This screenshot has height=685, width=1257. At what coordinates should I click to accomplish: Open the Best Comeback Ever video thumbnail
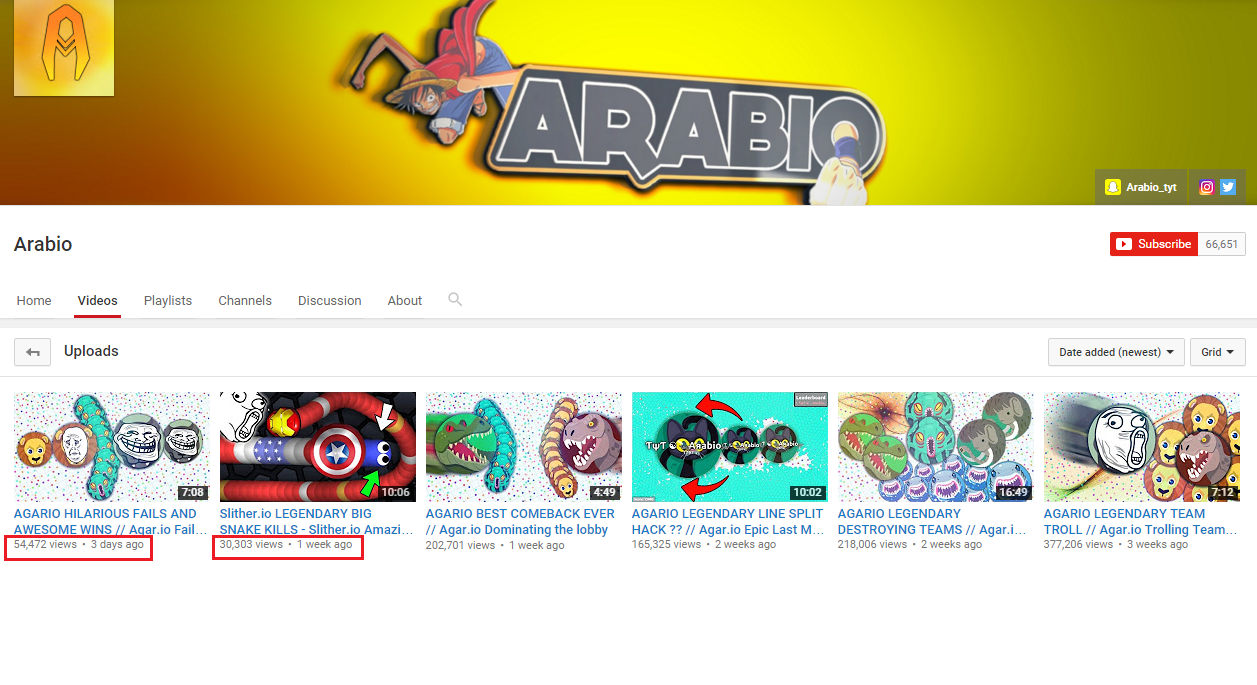[x=524, y=447]
